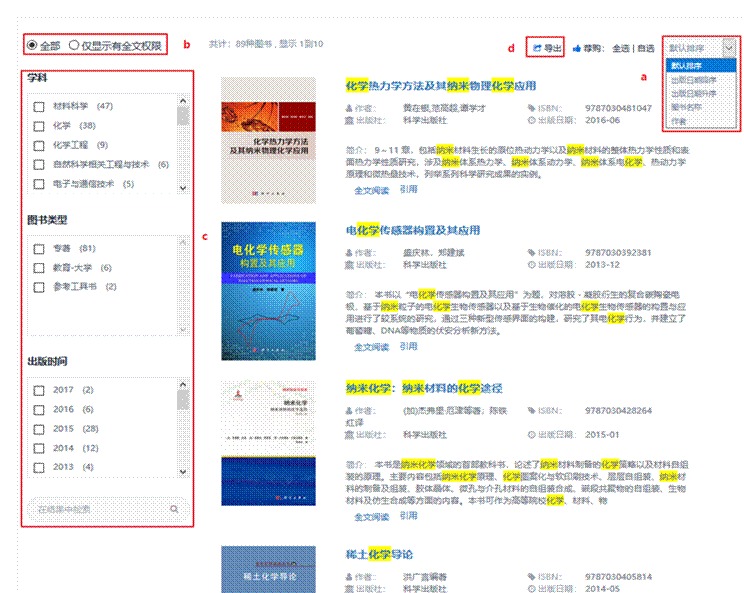This screenshot has height=593, width=744.
Task: Click the ISBN tag icon beside 9787030481047
Action: click(x=531, y=108)
